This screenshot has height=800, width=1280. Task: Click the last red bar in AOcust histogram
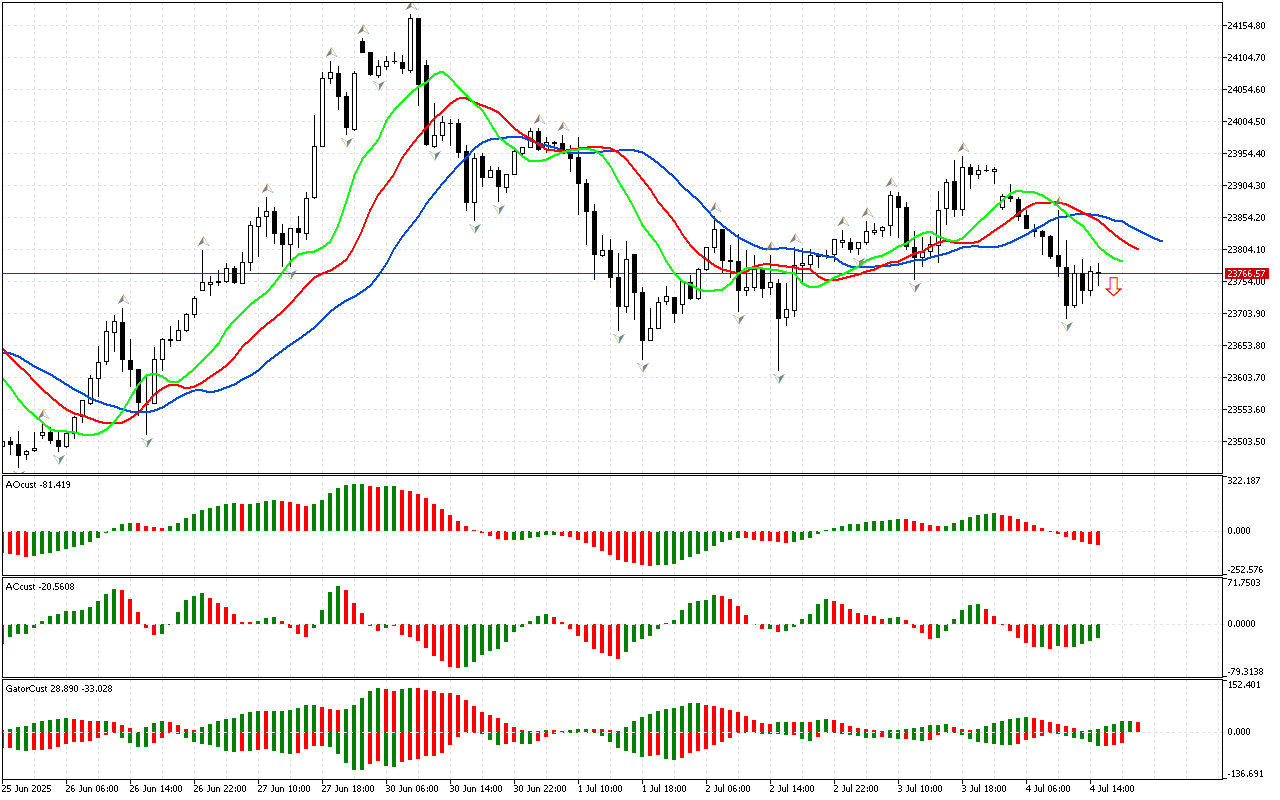(1097, 538)
